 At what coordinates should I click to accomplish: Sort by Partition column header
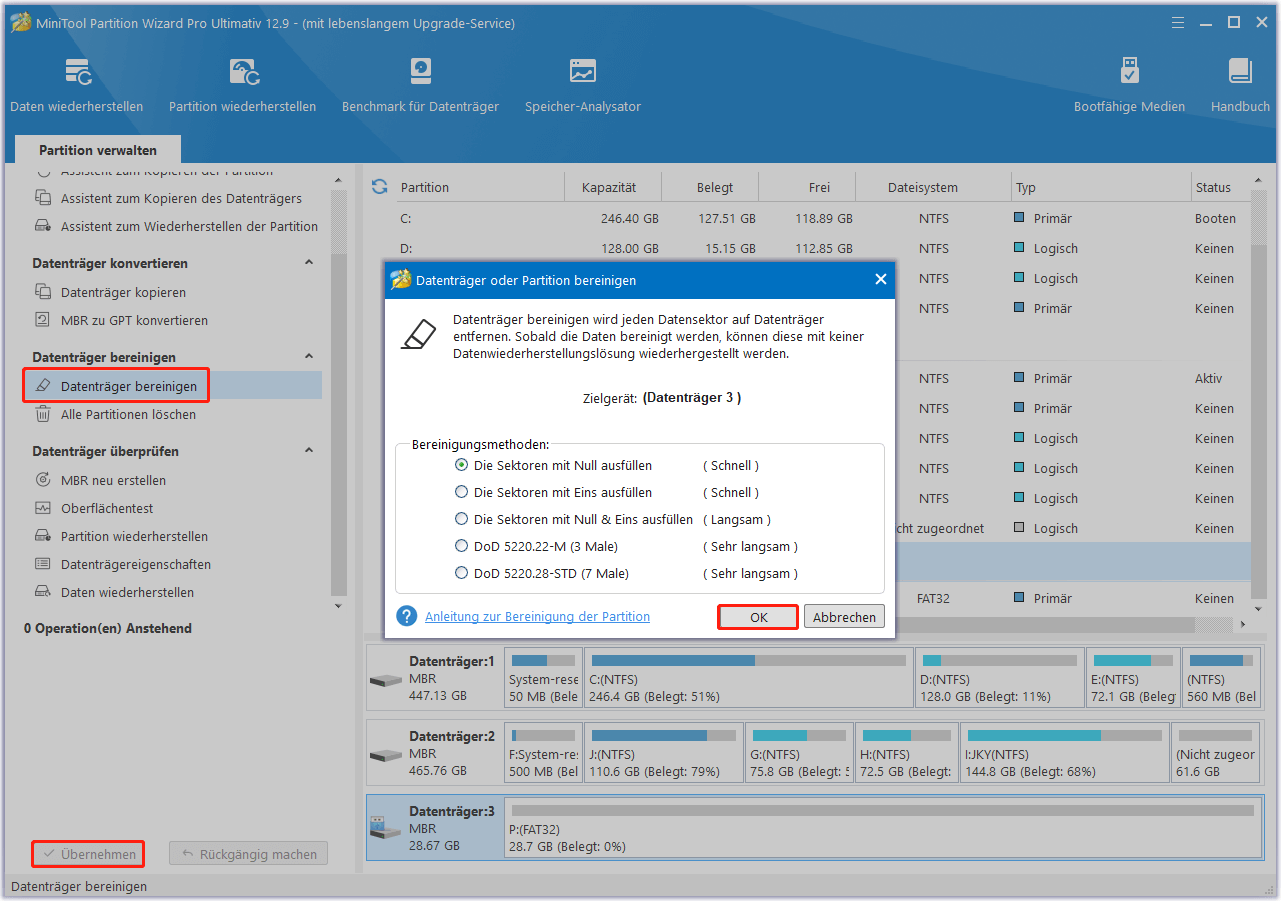pos(425,187)
